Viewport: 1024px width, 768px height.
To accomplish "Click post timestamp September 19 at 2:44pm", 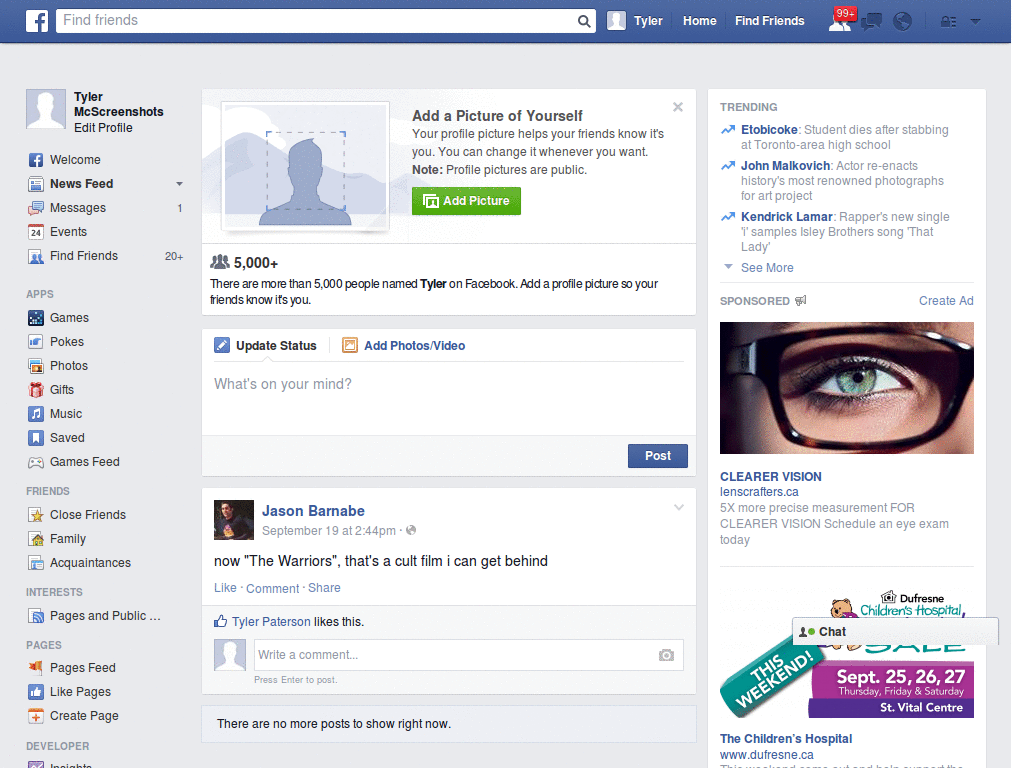I will coord(328,531).
